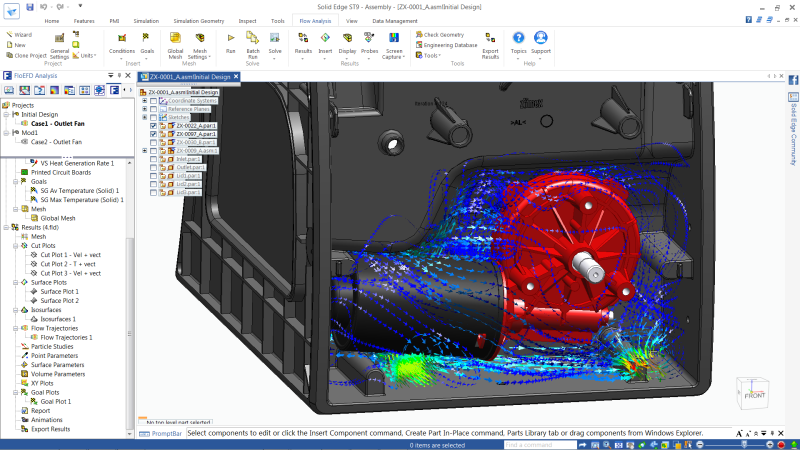Select Case1 - Outlet Fan project
800x450 pixels.
57,123
